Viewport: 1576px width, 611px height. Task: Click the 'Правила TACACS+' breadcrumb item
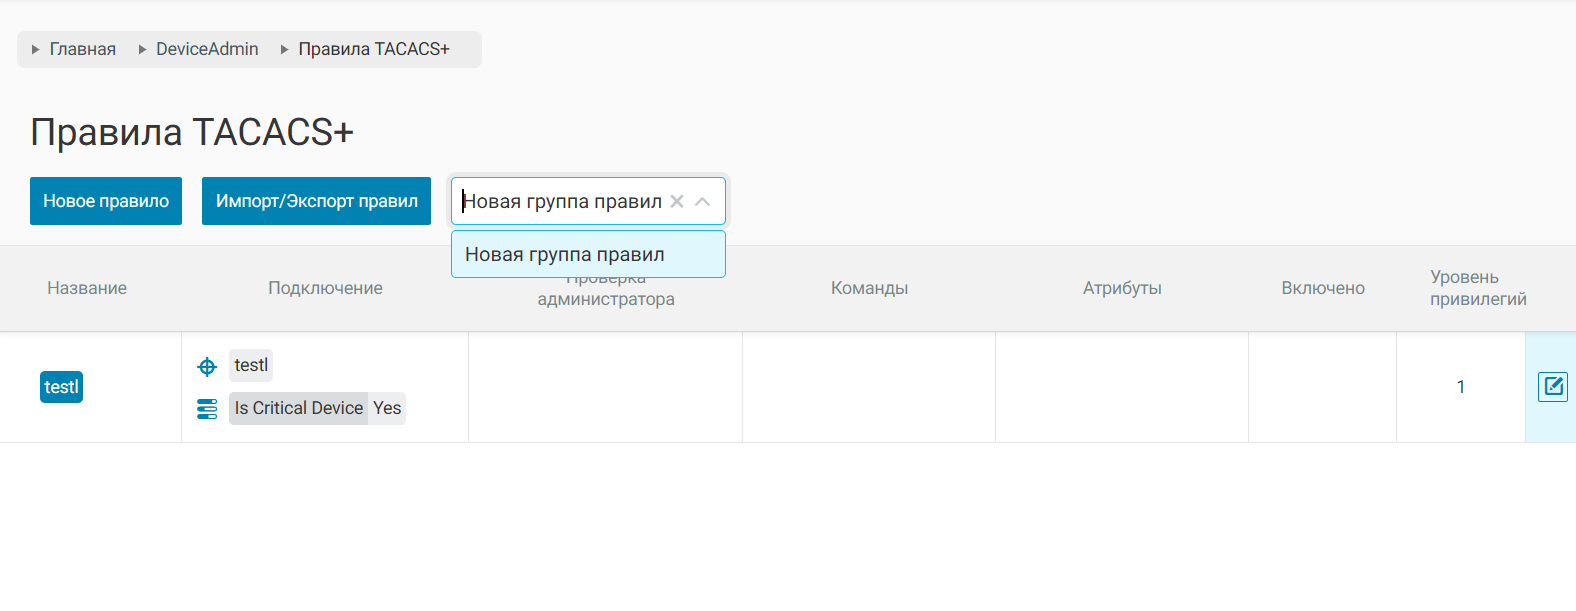374,49
